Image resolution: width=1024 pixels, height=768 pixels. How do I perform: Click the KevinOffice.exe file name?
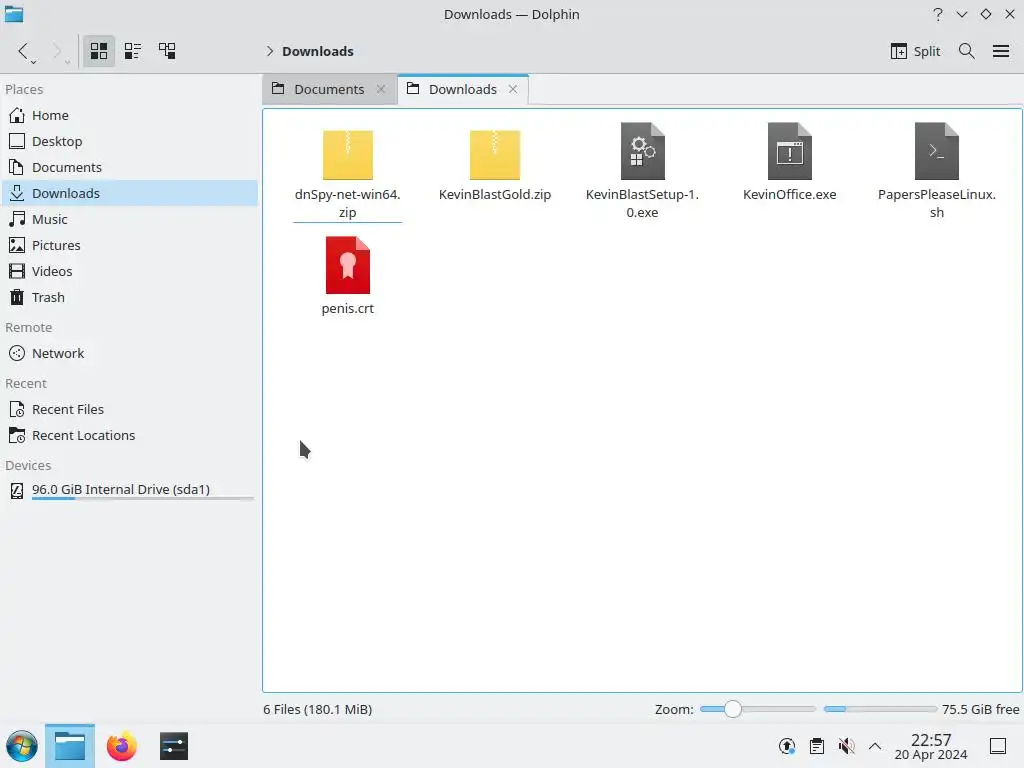tap(790, 195)
